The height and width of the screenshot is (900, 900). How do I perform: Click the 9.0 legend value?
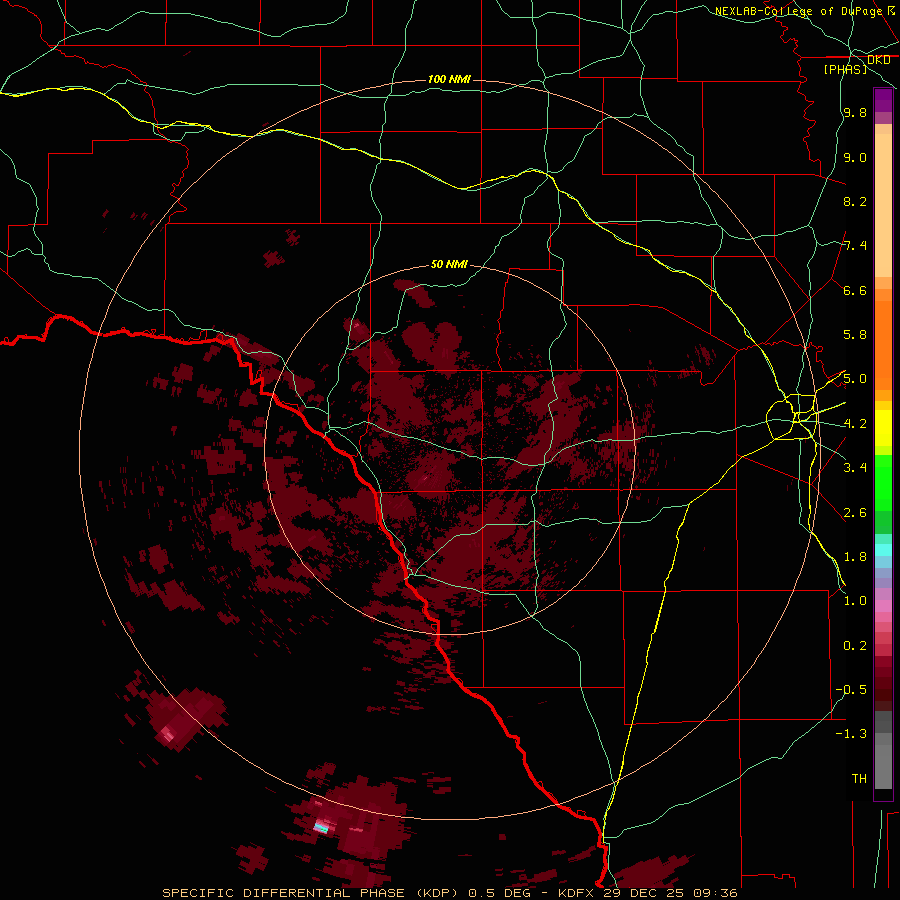coord(855,157)
